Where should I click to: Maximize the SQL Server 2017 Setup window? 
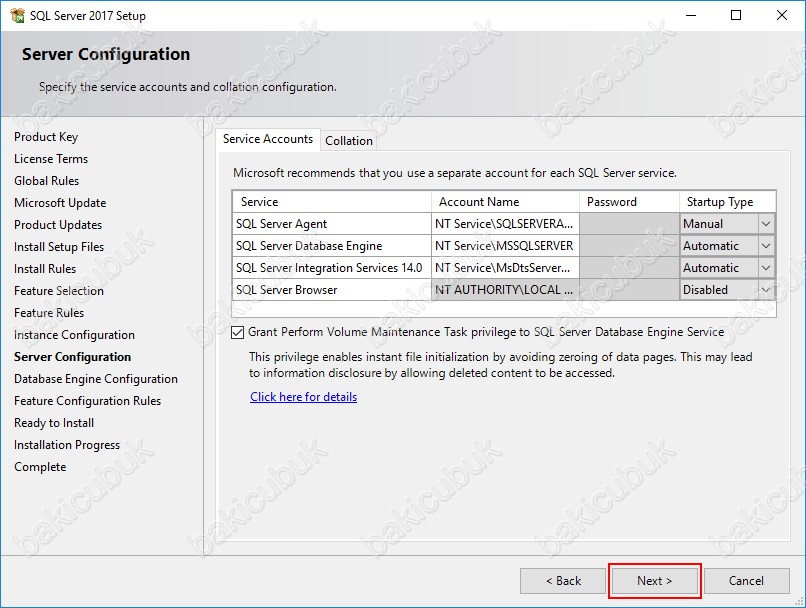[736, 15]
